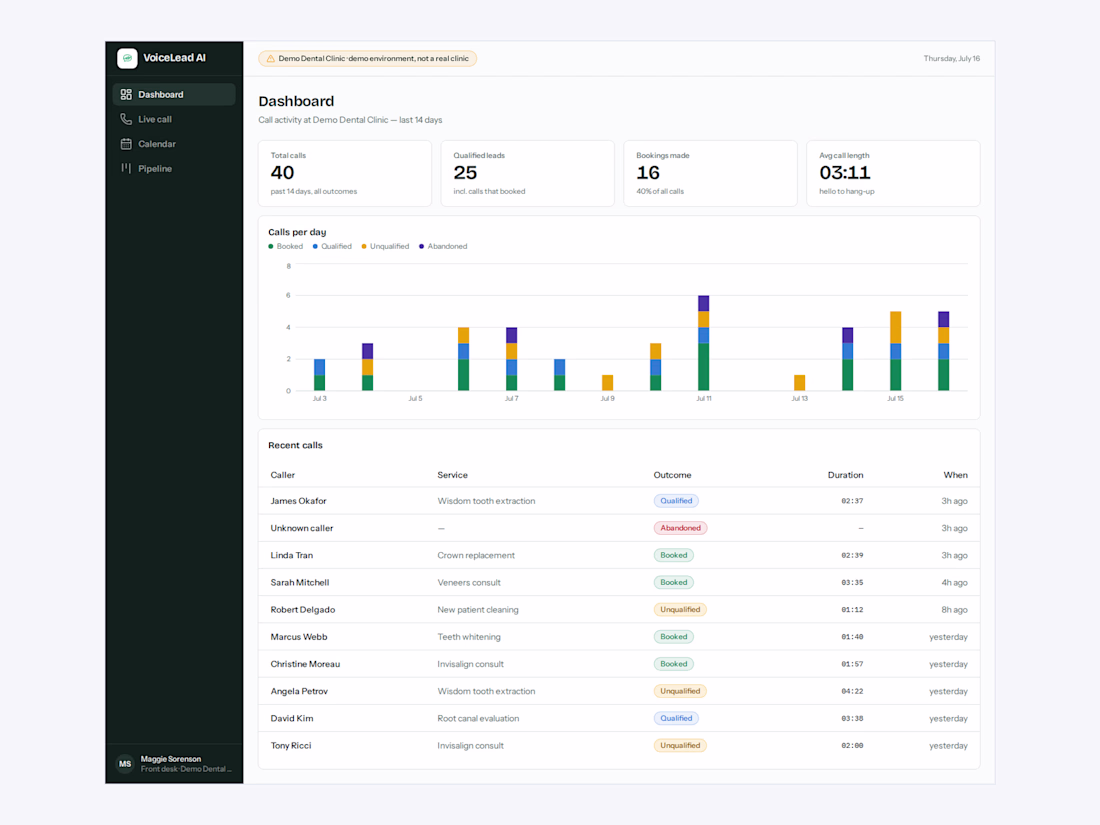The image size is (1100, 825).
Task: Select the Bookings made card
Action: pos(711,173)
